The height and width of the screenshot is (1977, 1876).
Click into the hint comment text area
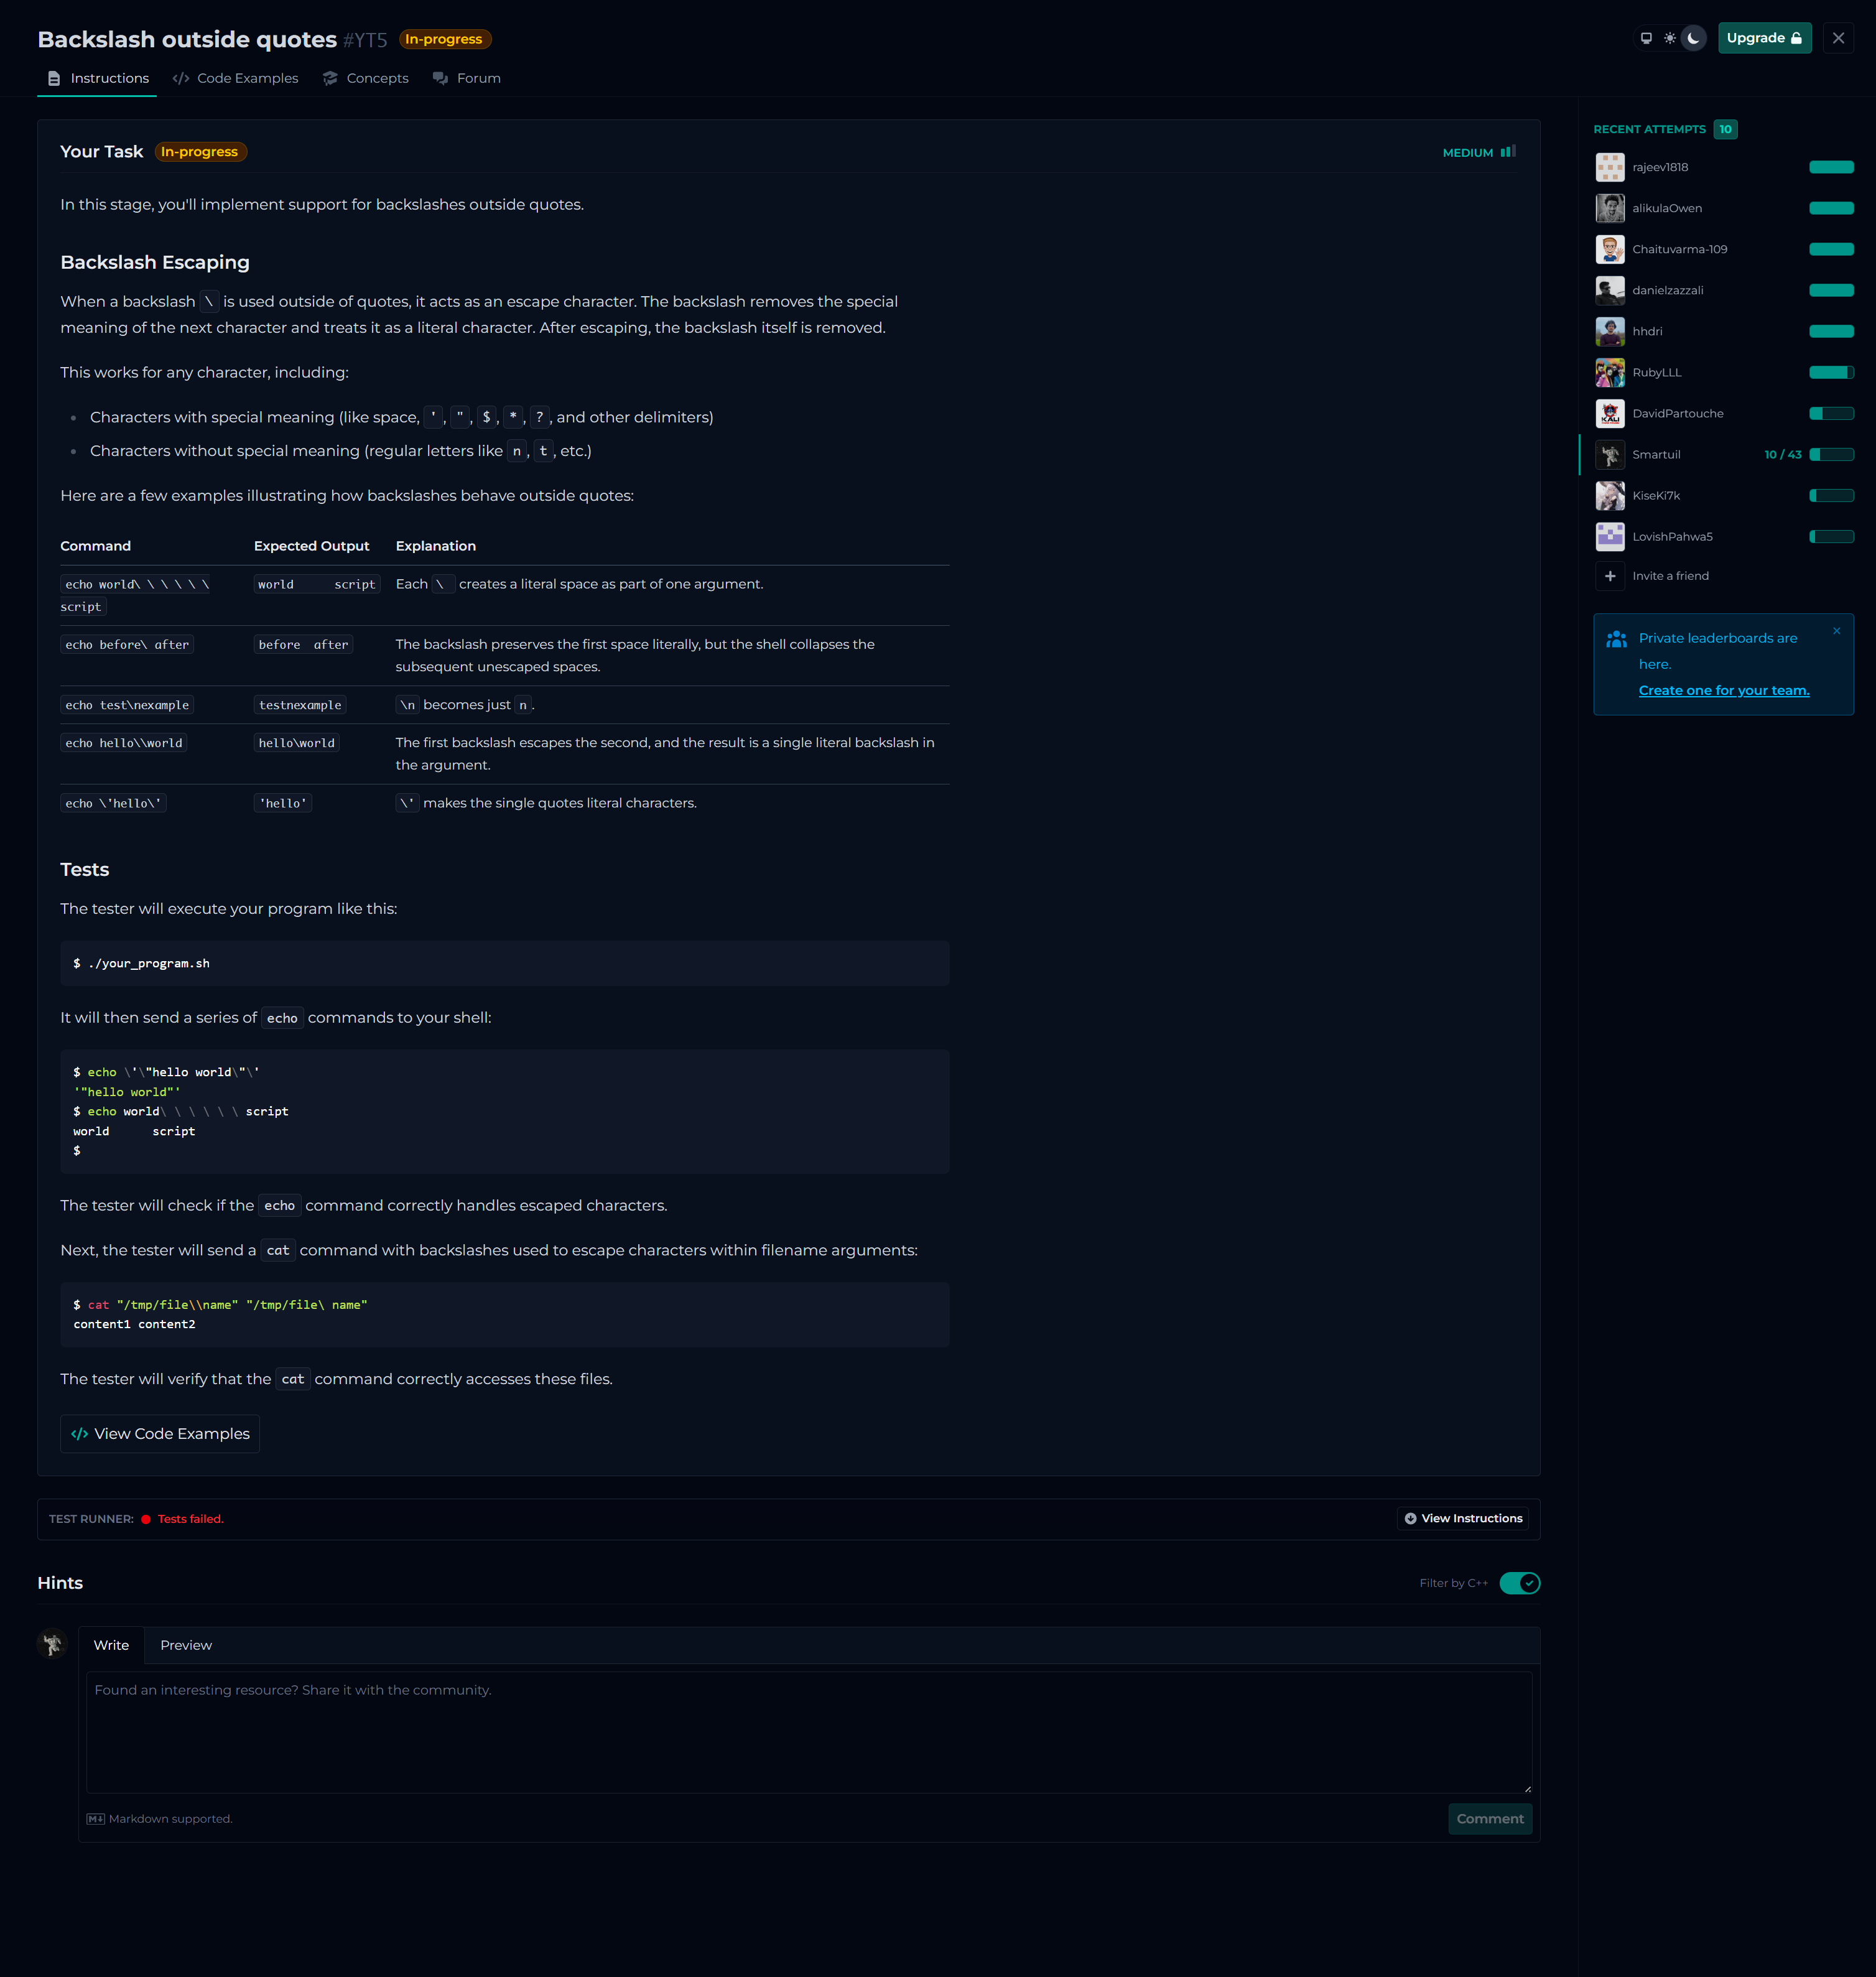pos(808,1731)
